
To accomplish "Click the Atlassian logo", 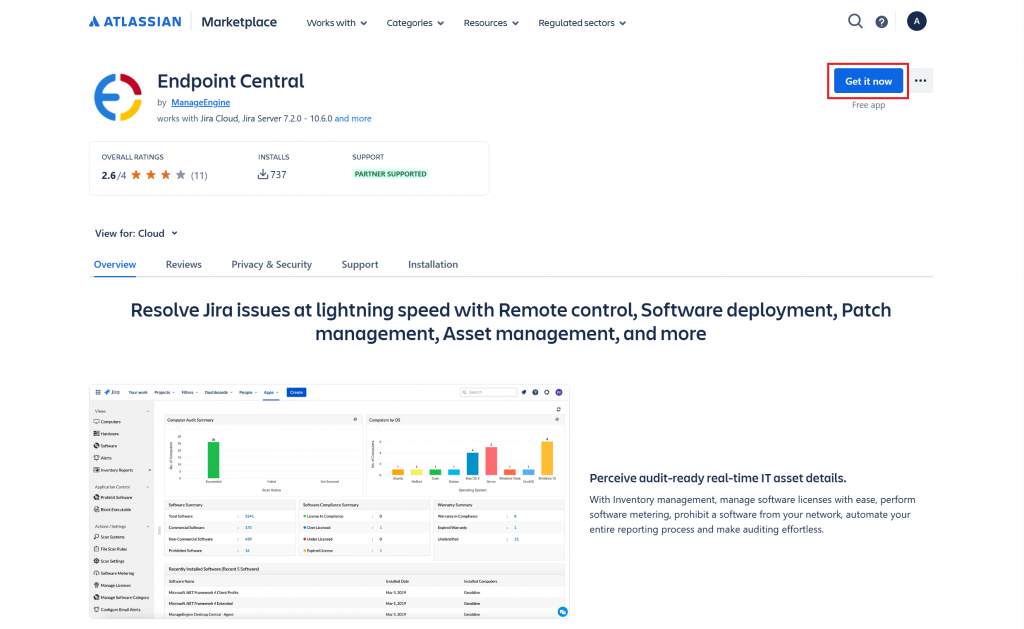I will 135,22.
